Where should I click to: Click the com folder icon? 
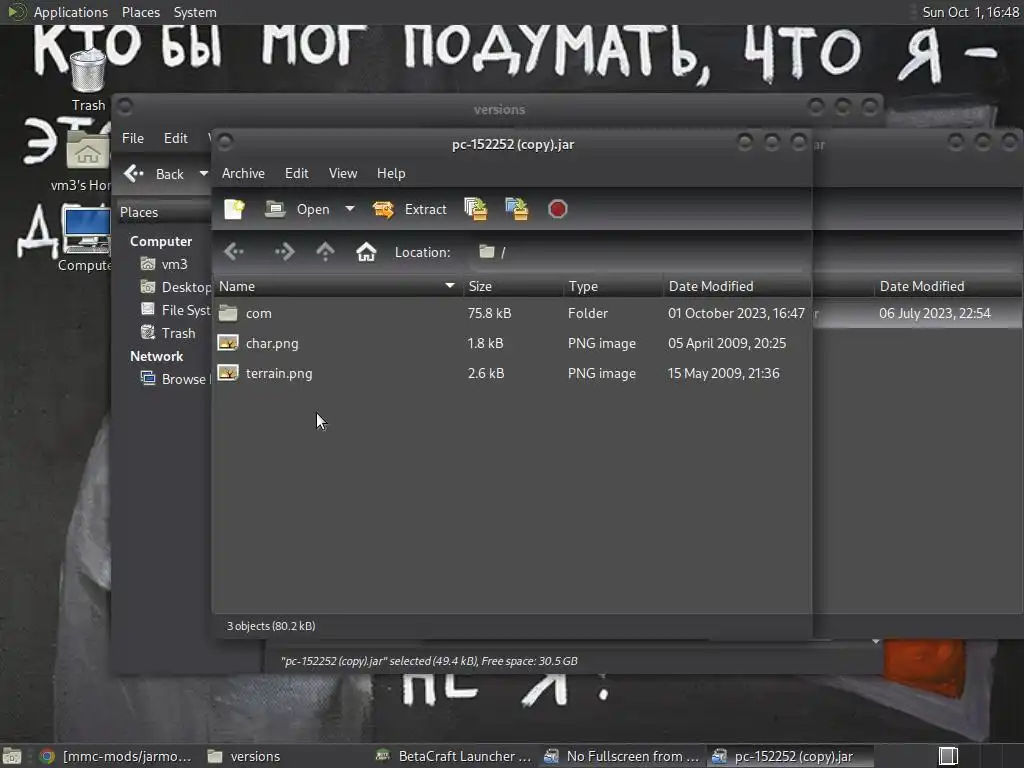(228, 313)
